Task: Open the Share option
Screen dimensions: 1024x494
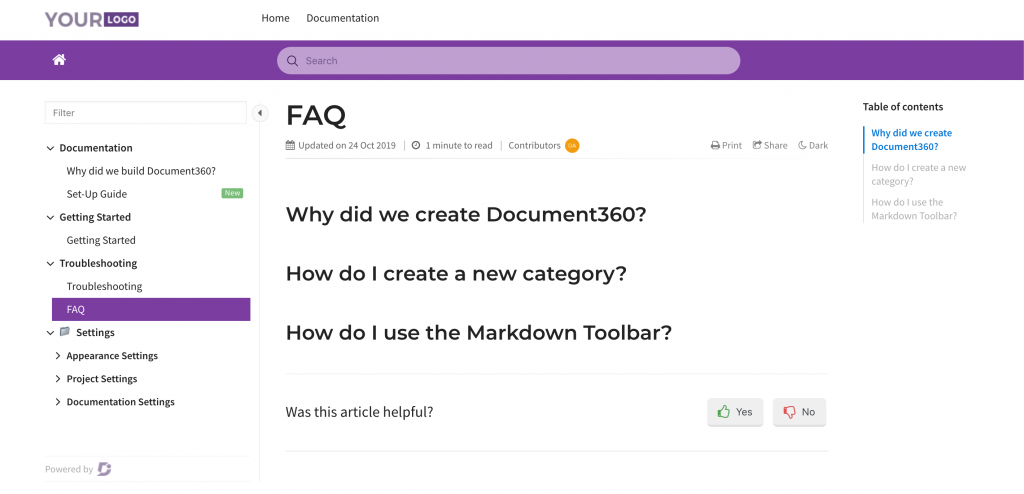Action: coord(770,145)
